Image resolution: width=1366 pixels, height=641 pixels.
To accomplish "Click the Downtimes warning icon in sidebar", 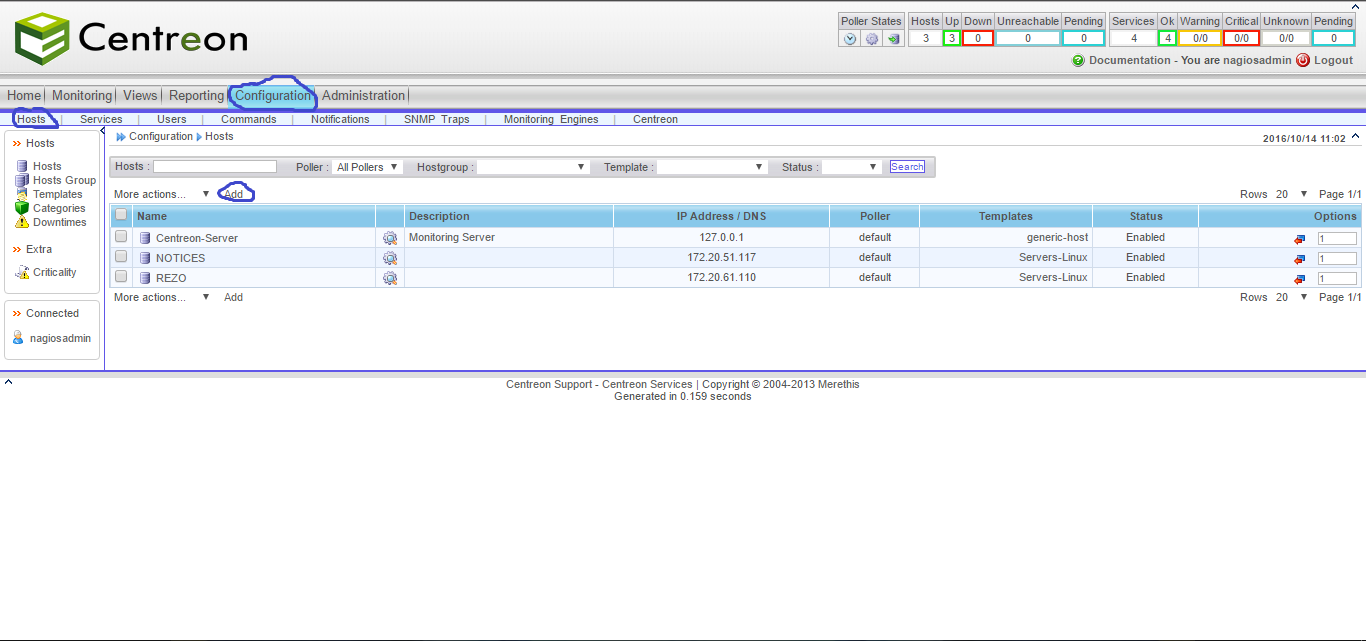I will [x=22, y=222].
